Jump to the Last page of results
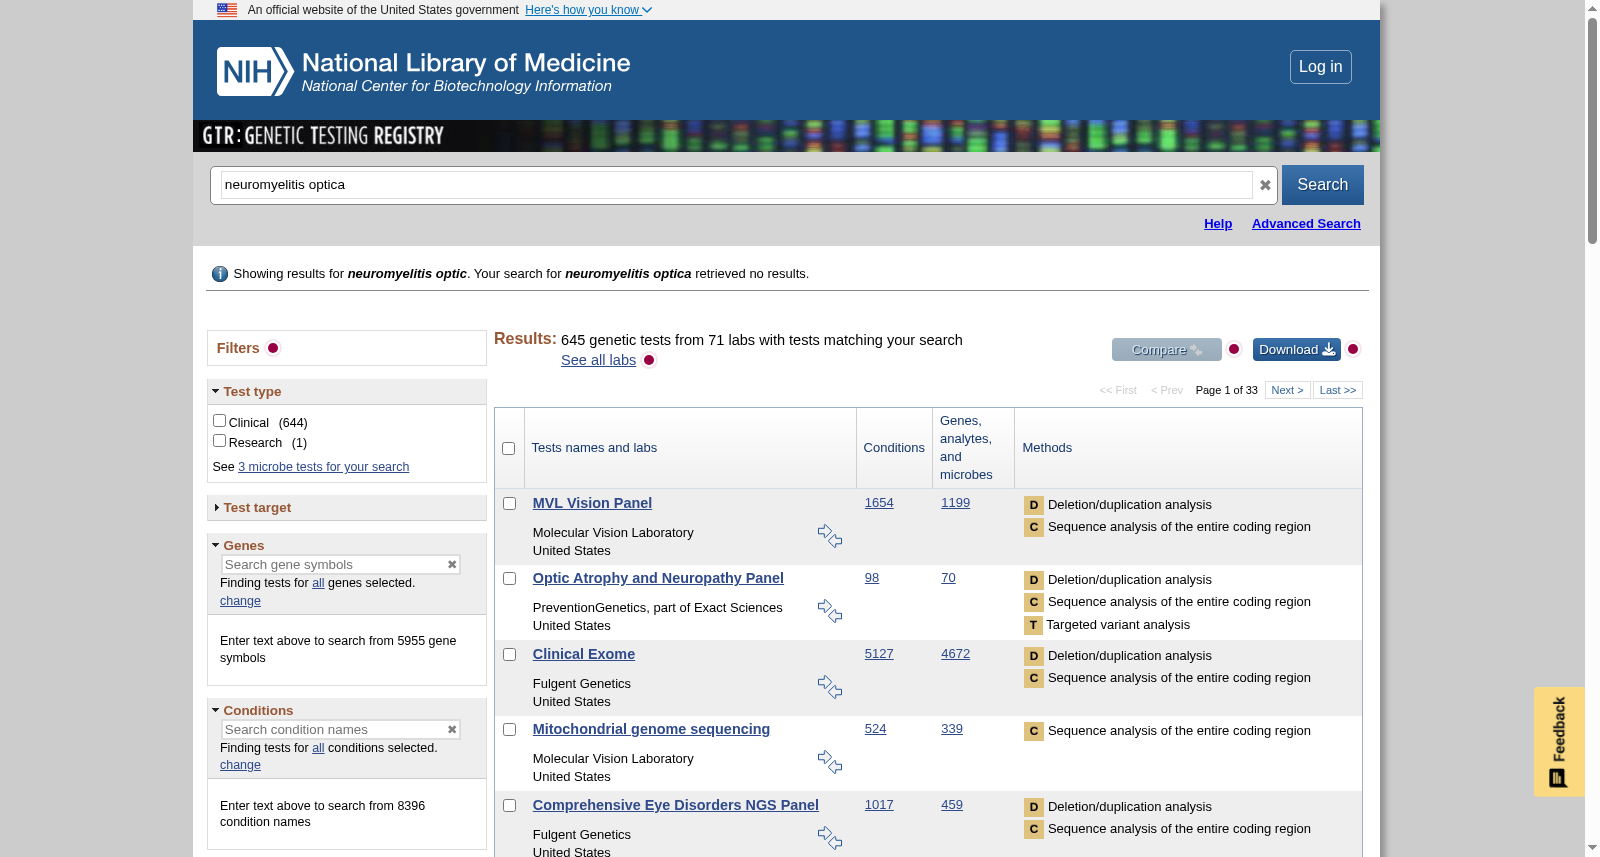This screenshot has height=857, width=1600. (1337, 390)
